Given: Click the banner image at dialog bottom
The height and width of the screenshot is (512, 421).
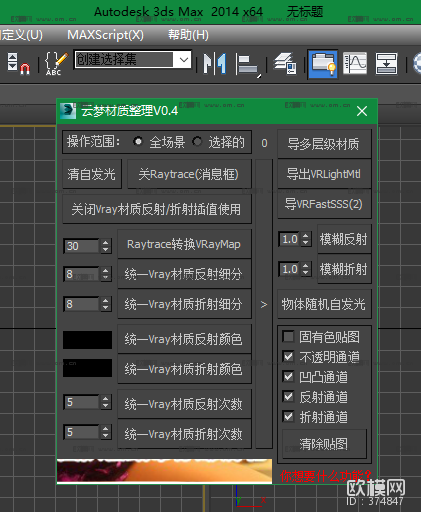Looking at the screenshot, I should pos(165,471).
